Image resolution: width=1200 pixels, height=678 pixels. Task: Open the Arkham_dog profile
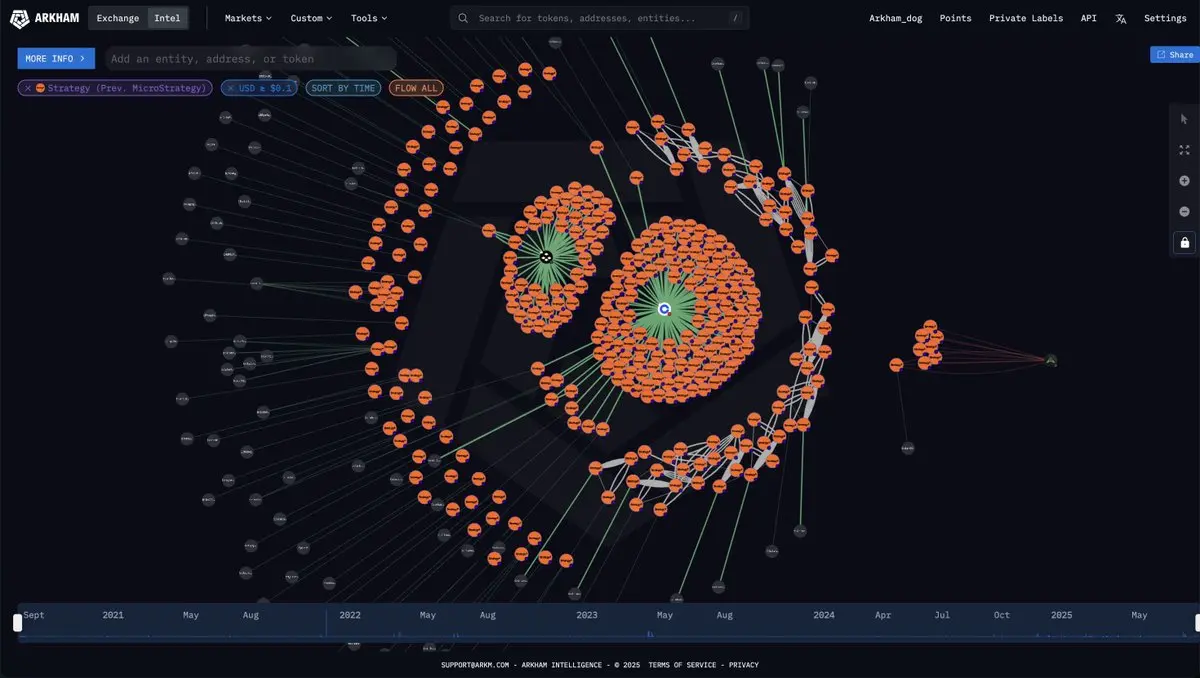pos(897,18)
